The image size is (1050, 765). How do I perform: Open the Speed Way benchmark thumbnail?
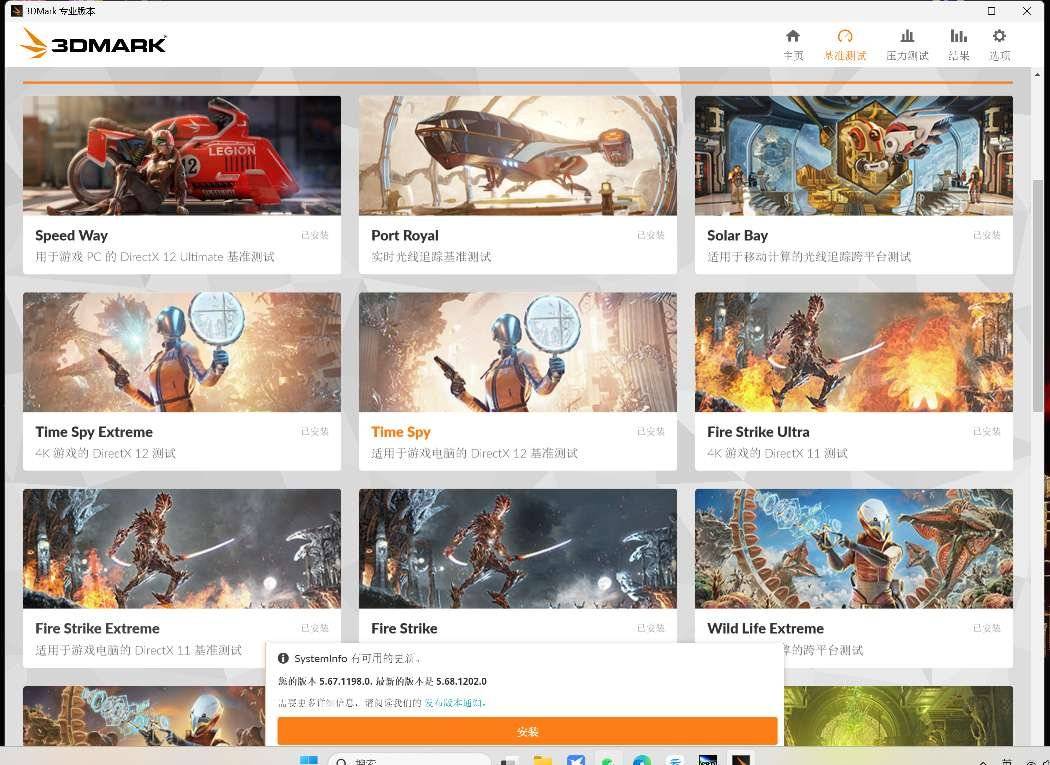click(x=181, y=155)
